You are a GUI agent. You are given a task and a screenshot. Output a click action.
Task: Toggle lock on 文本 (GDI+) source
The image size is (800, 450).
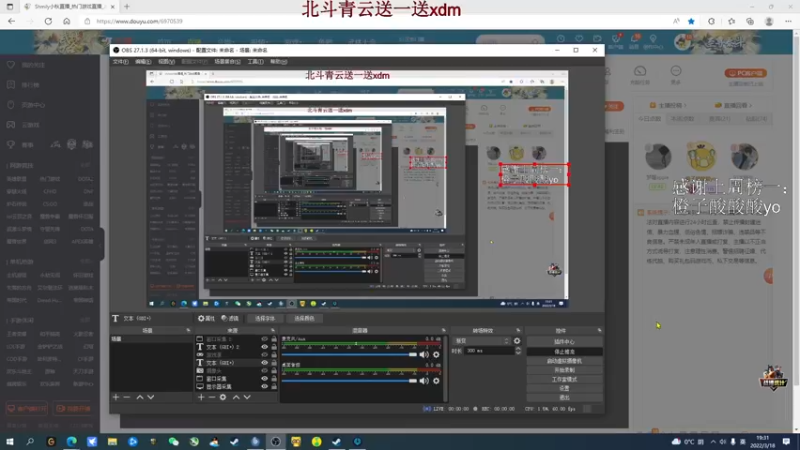point(274,363)
